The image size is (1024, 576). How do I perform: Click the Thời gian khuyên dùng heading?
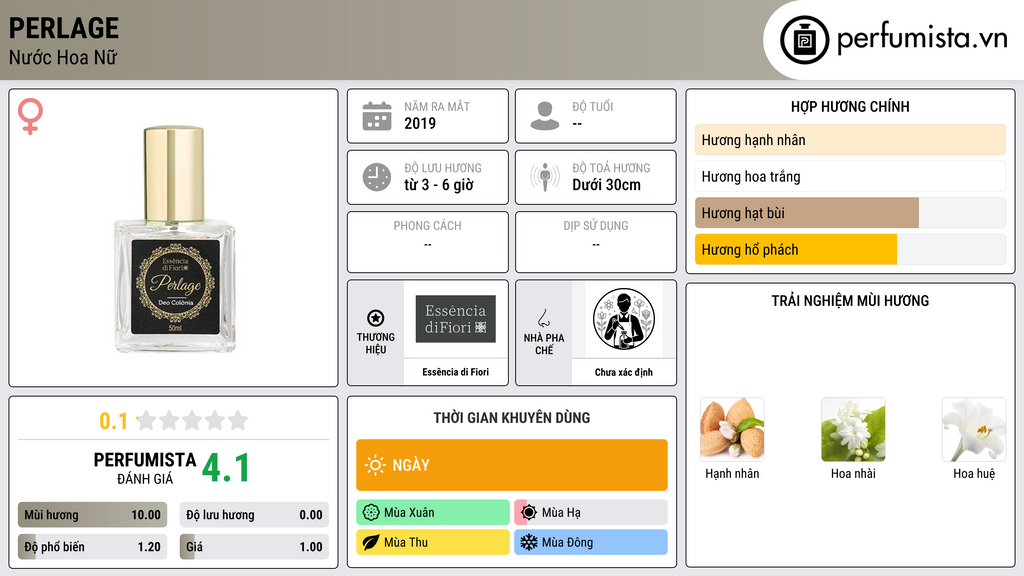[512, 417]
